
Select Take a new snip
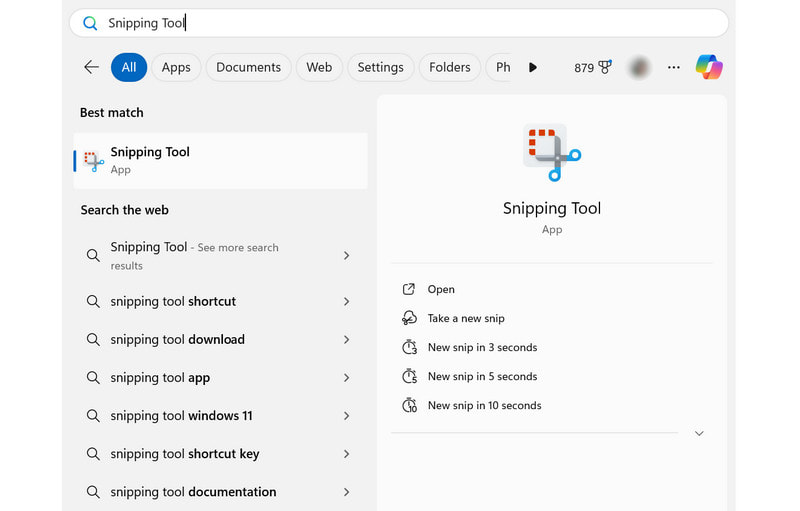(466, 318)
